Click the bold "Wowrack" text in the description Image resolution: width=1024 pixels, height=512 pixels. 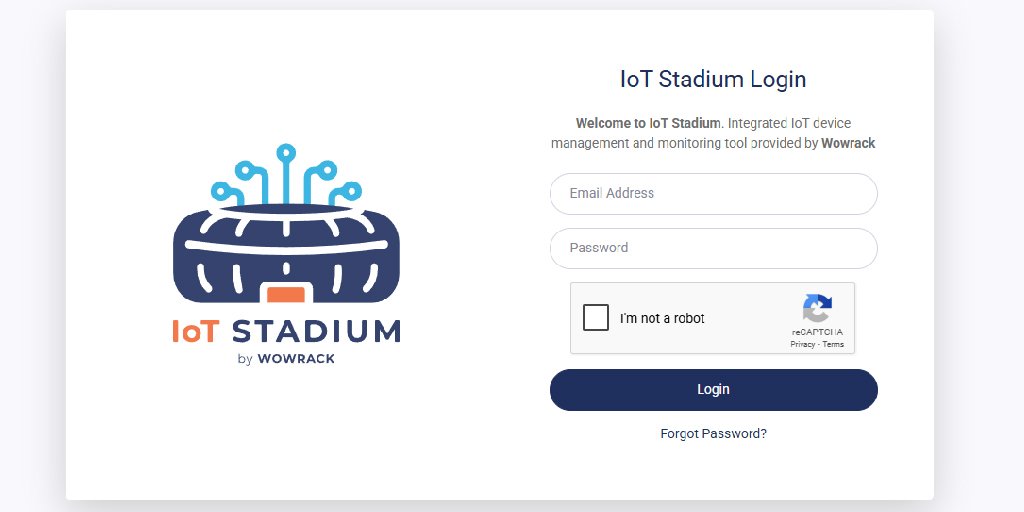pyautogui.click(x=848, y=143)
